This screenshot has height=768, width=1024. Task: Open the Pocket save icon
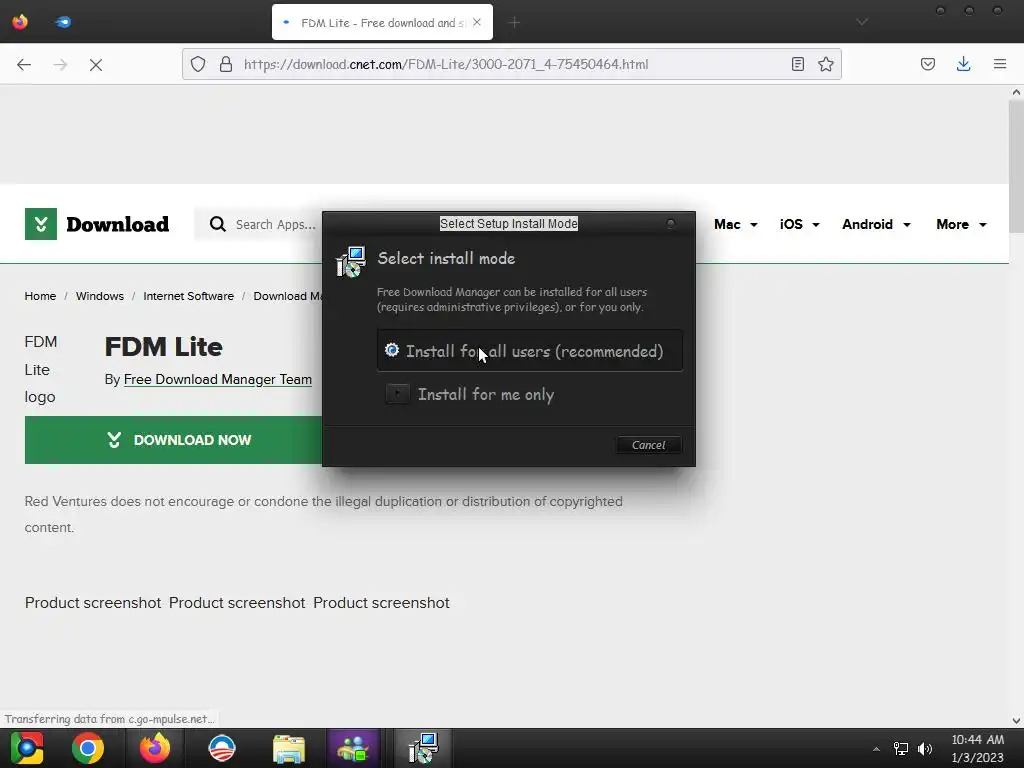(x=928, y=64)
